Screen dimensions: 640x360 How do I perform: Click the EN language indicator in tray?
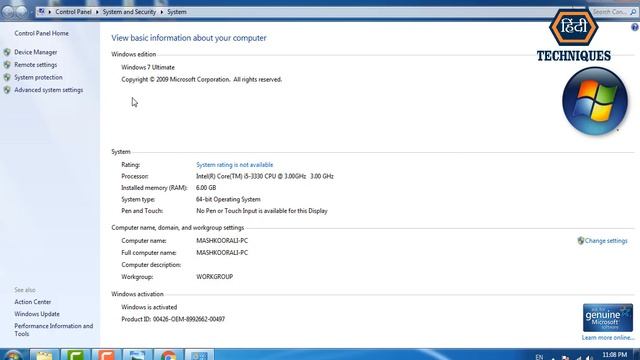point(539,357)
